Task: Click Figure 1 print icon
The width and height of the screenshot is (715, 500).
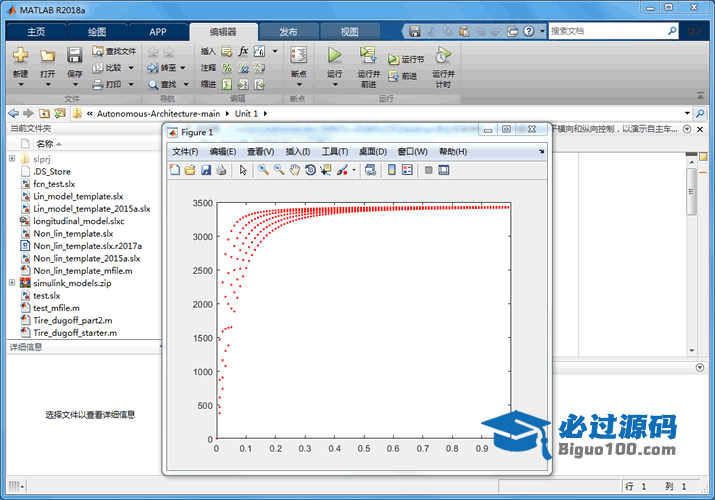Action: point(221,170)
